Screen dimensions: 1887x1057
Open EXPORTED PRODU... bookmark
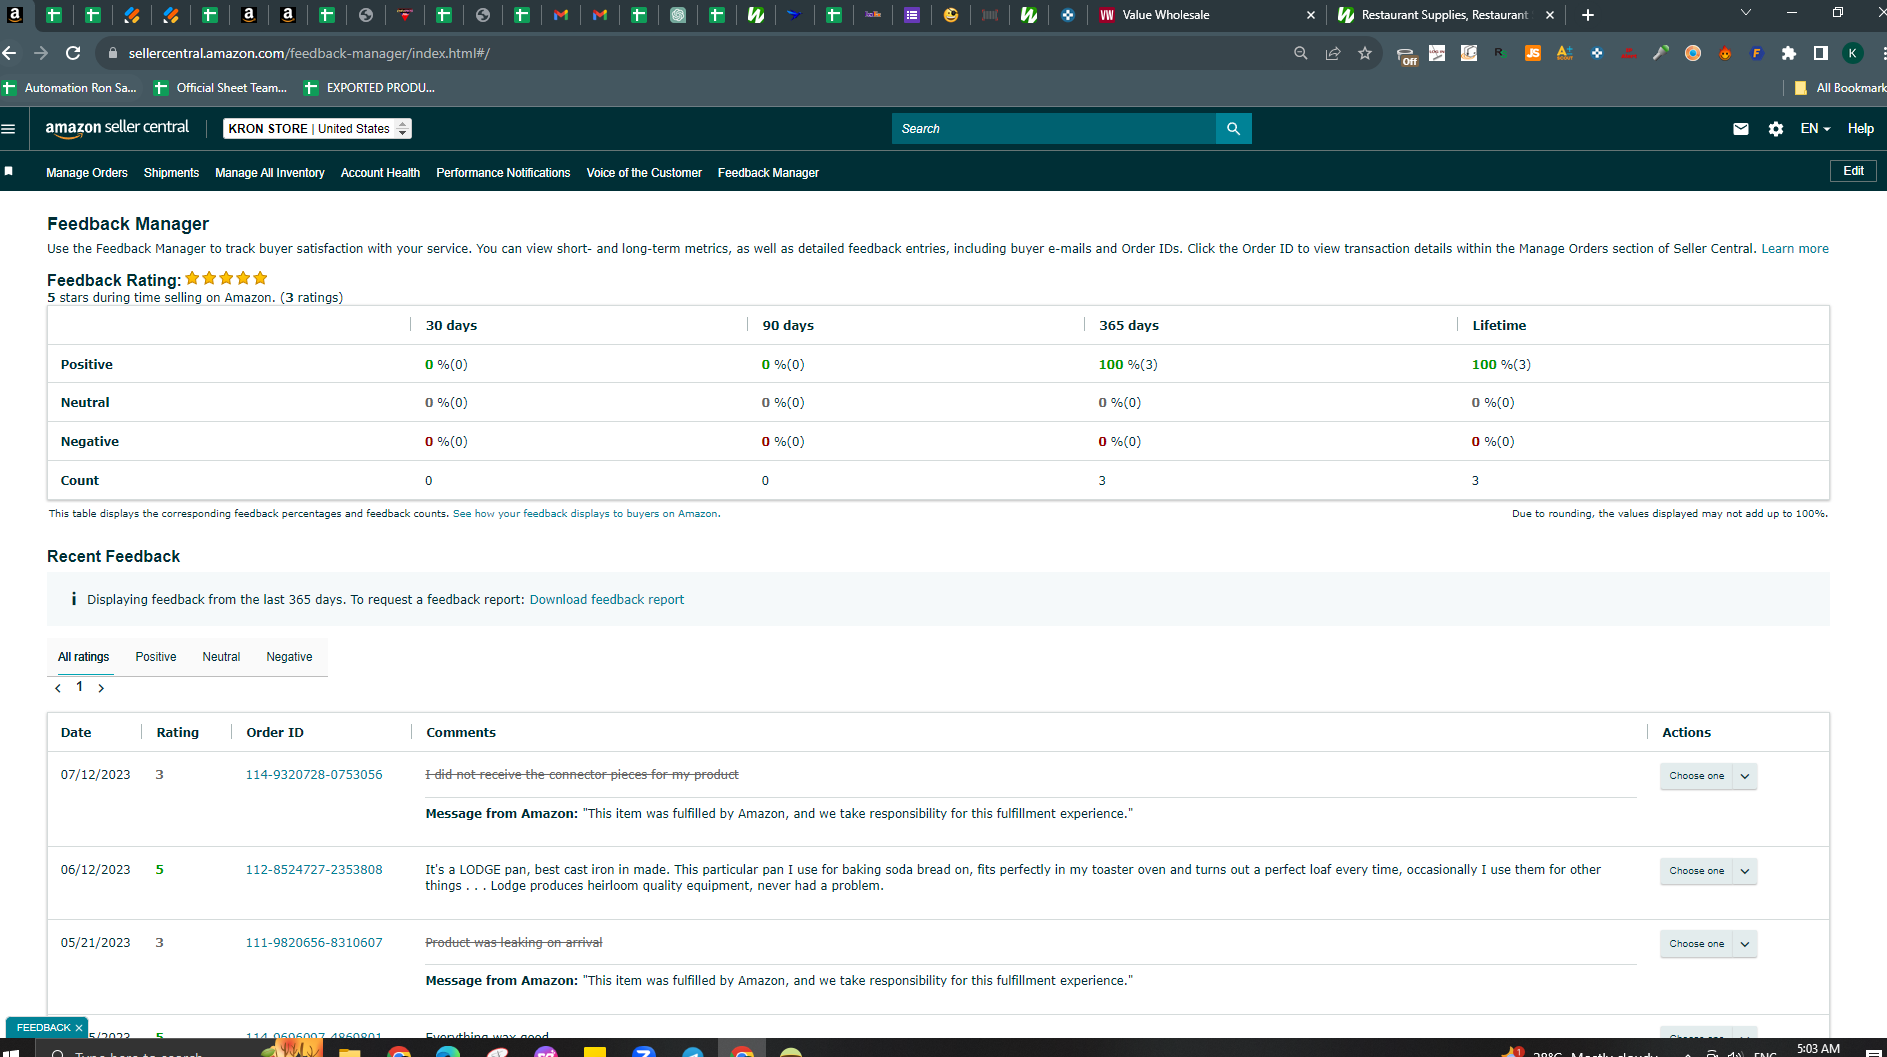(370, 88)
